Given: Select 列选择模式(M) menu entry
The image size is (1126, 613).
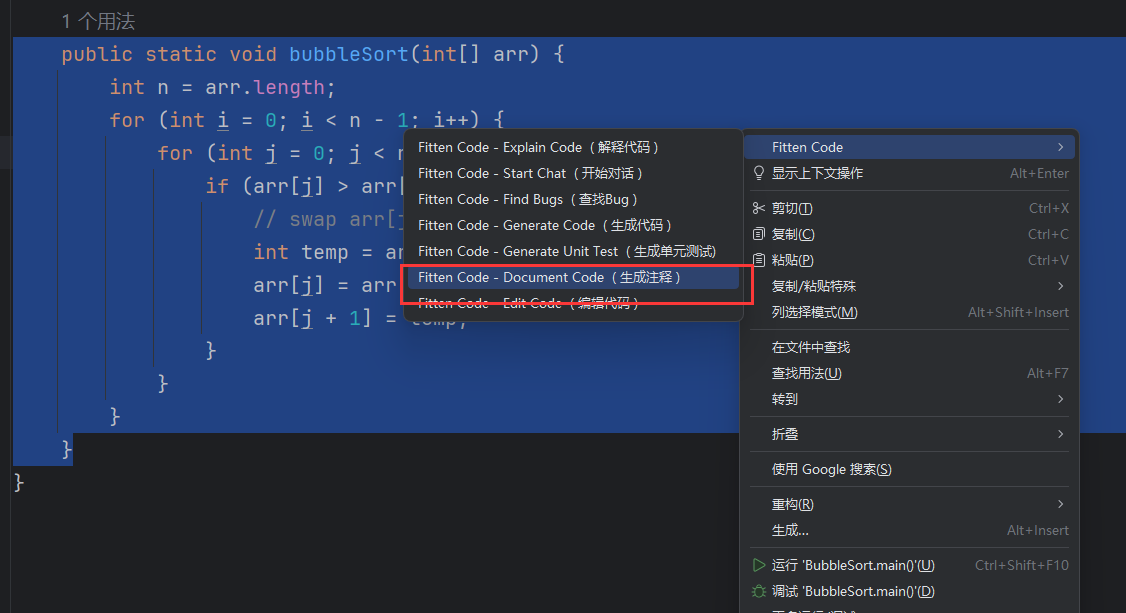Looking at the screenshot, I should click(909, 312).
